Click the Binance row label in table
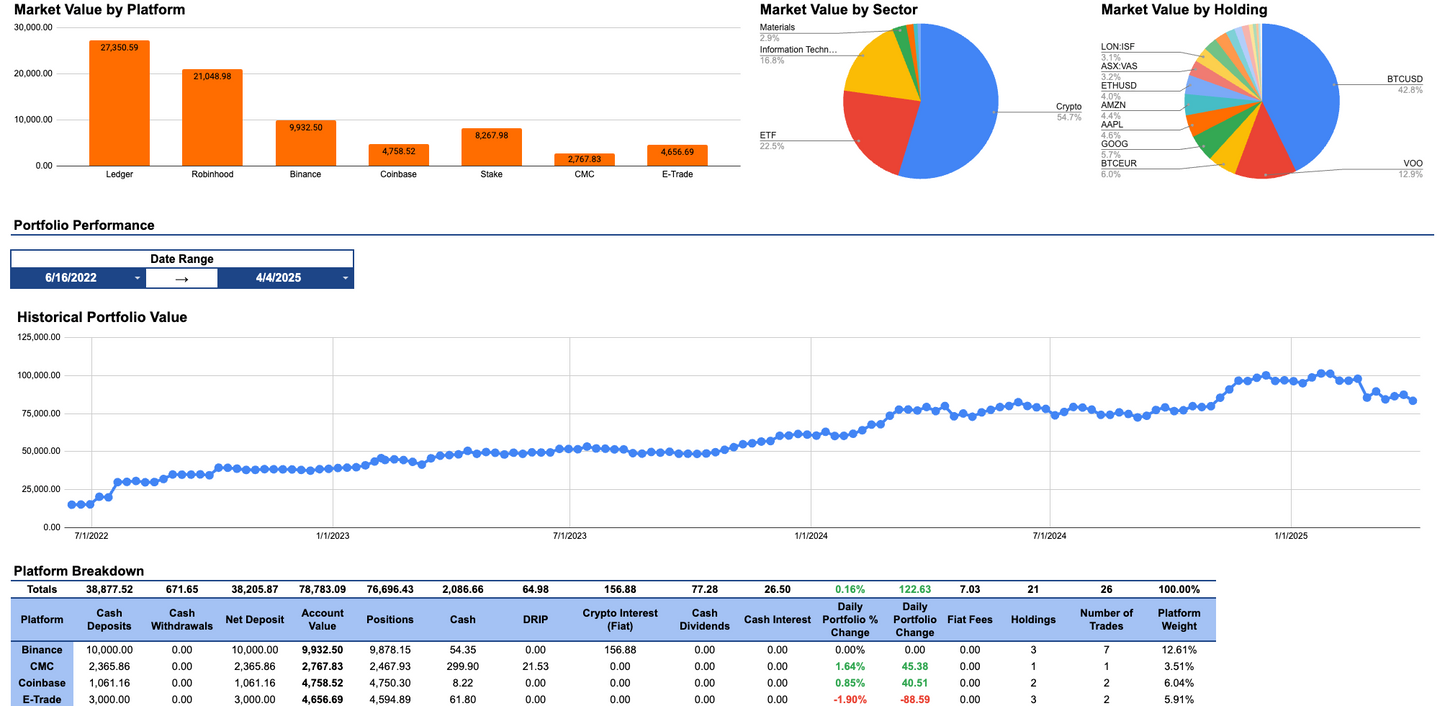The width and height of the screenshot is (1445, 706). point(42,650)
